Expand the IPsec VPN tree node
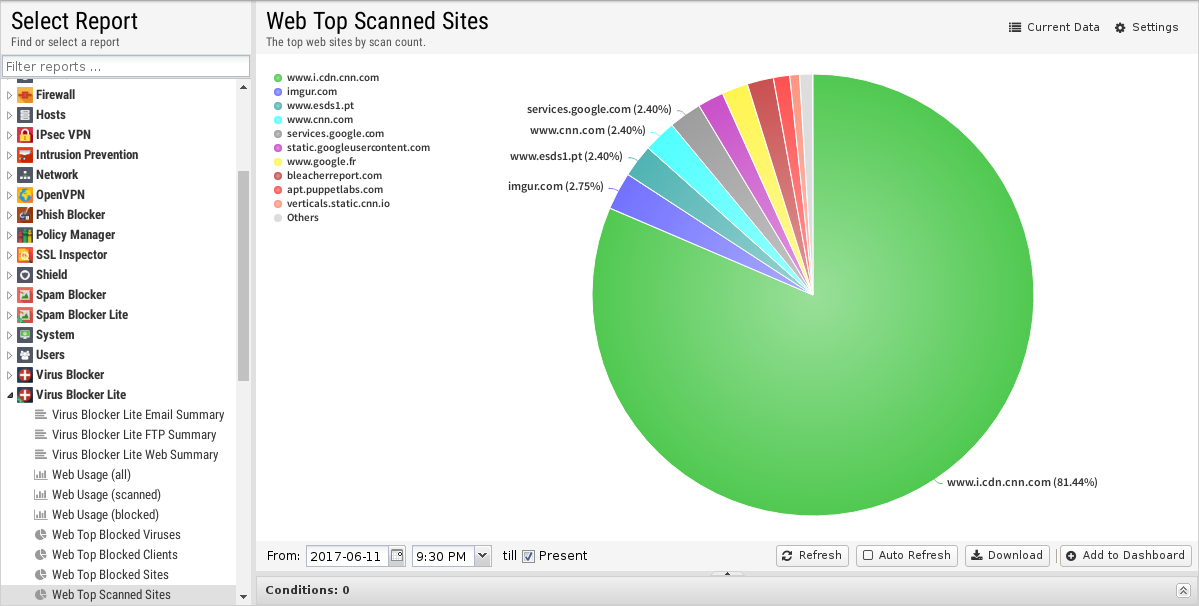The width and height of the screenshot is (1199, 606). pyautogui.click(x=9, y=134)
